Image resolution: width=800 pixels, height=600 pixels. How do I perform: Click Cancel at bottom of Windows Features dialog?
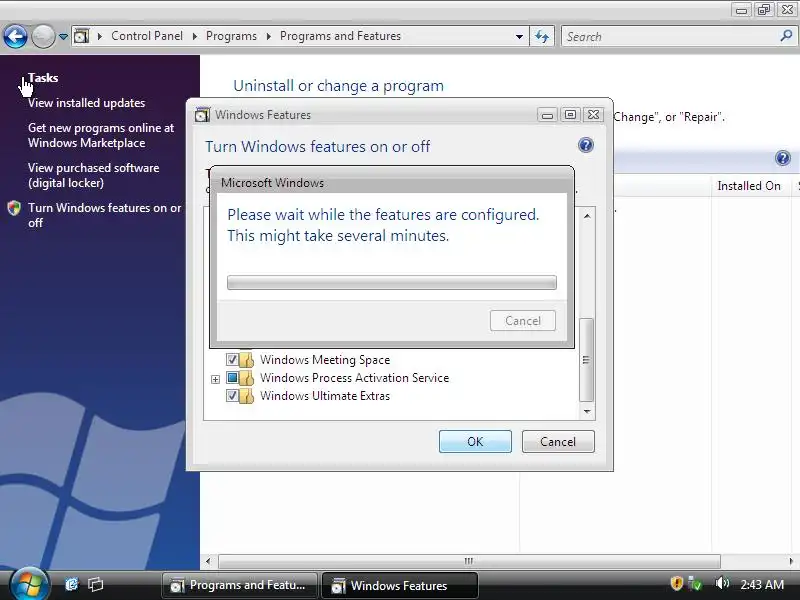pos(558,442)
